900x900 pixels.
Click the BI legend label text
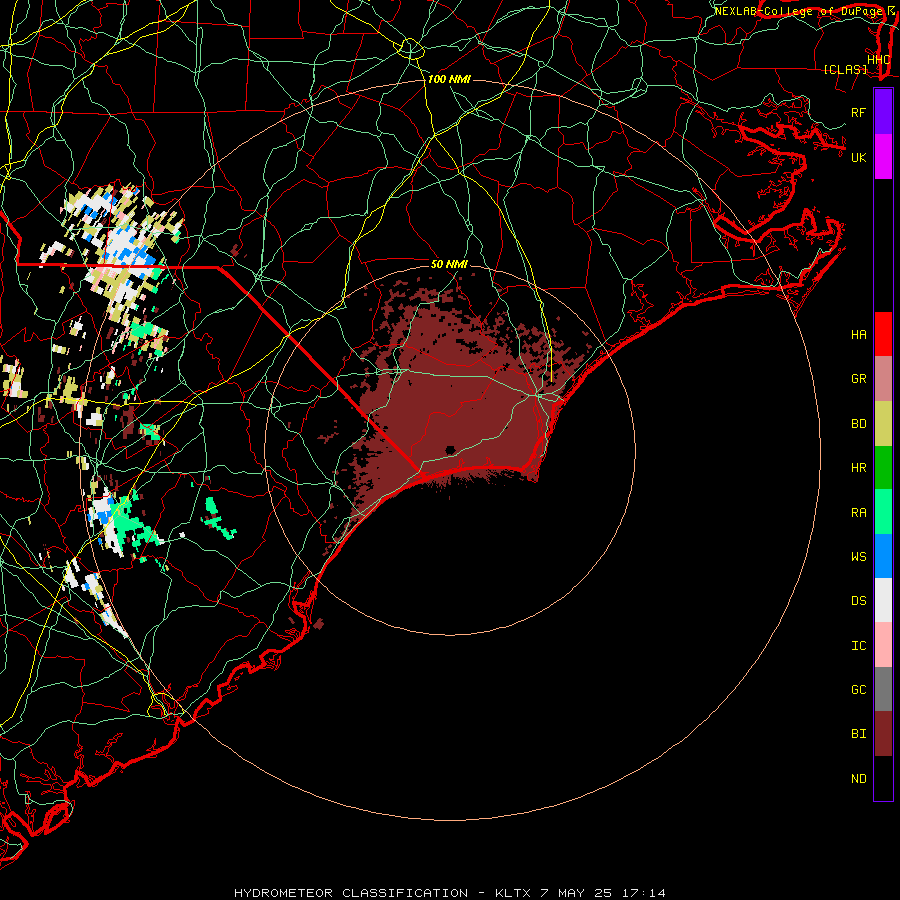coord(859,734)
